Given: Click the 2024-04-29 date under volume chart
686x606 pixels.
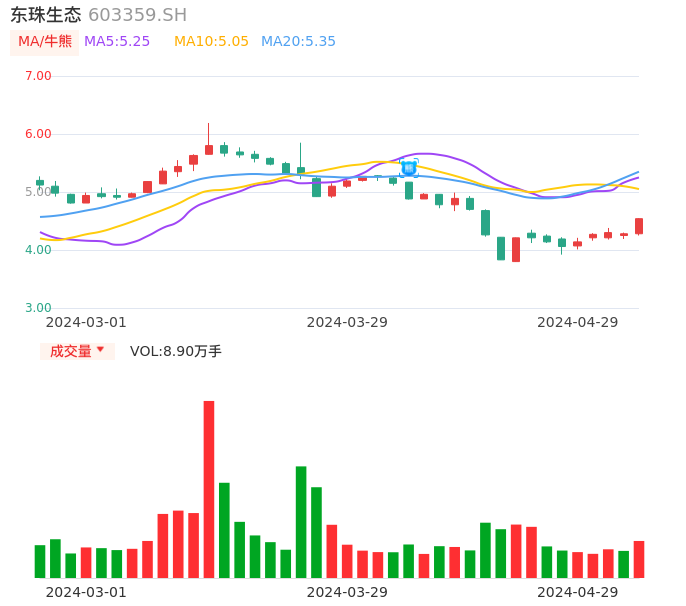Looking at the screenshot, I should 578,592.
